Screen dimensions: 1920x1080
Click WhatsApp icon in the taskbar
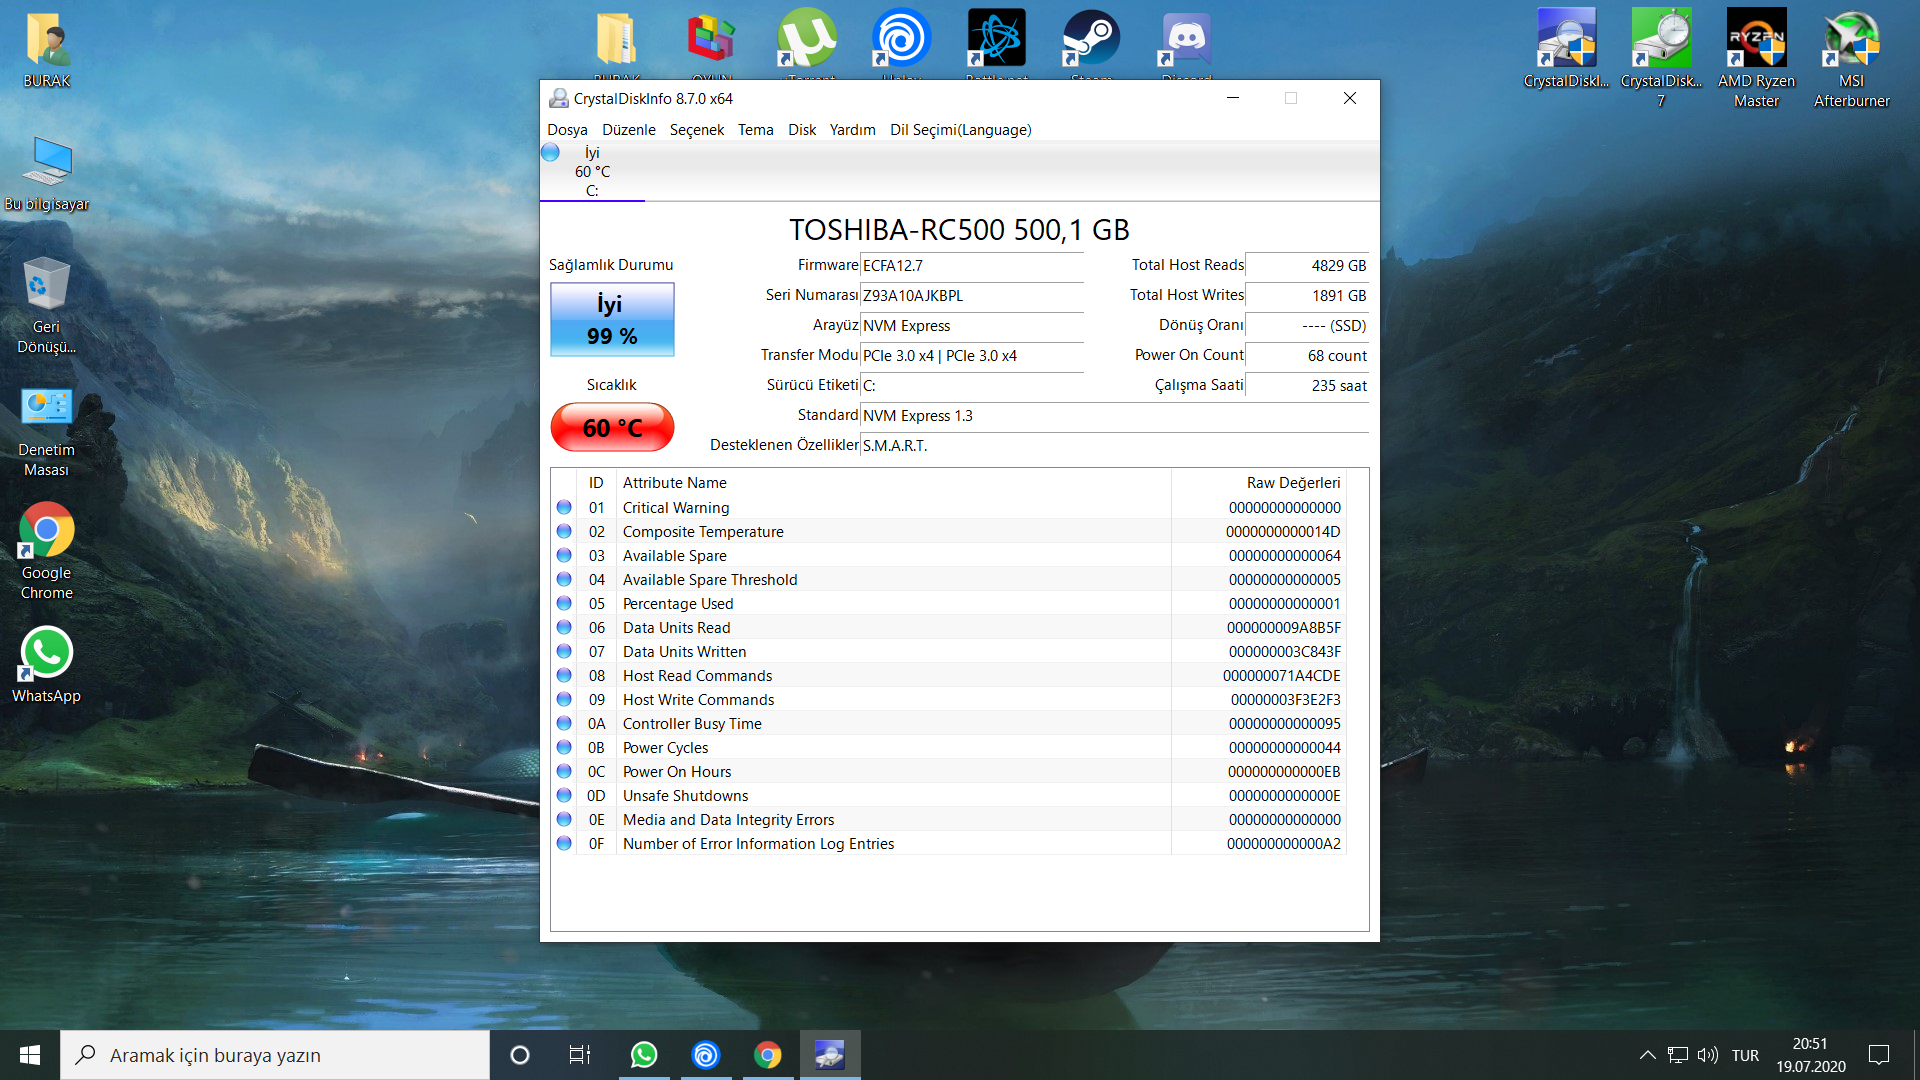point(644,1055)
